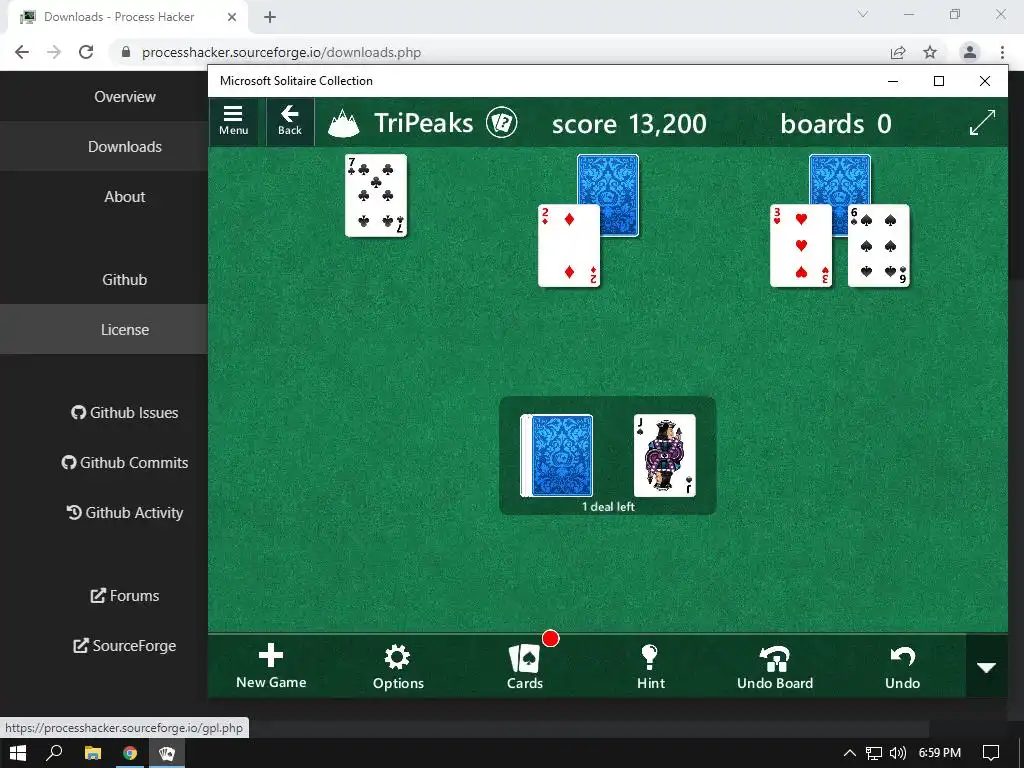Go forward in the browser
This screenshot has height=768, width=1024.
click(54, 52)
